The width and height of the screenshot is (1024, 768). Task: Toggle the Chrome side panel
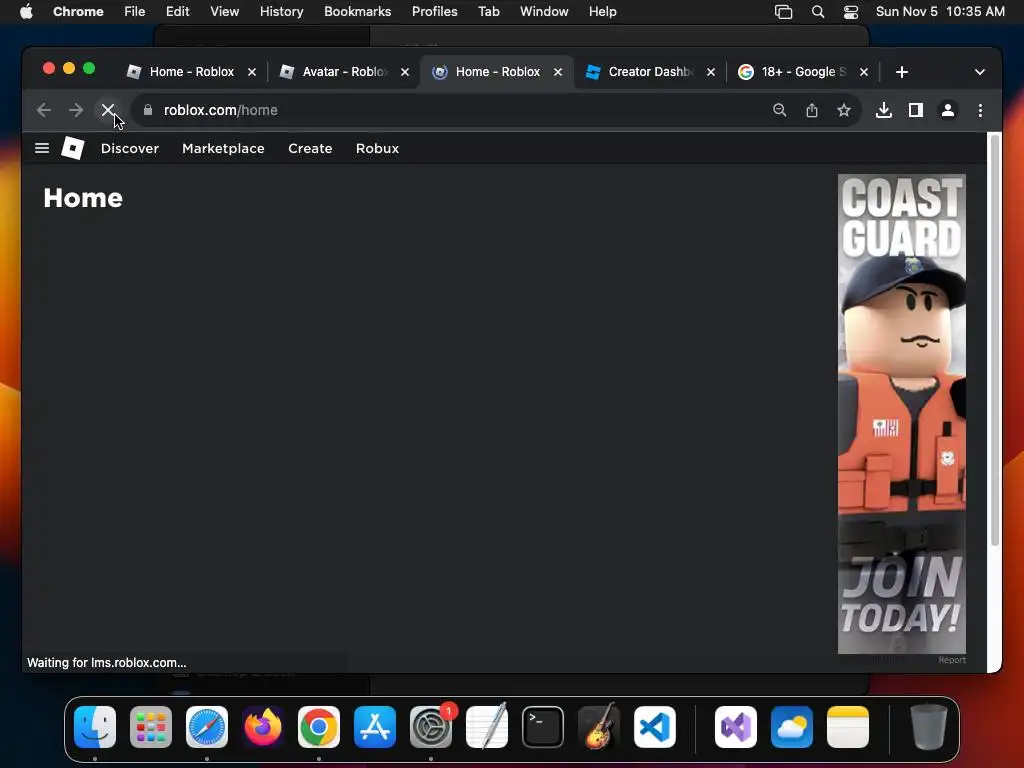pos(916,110)
